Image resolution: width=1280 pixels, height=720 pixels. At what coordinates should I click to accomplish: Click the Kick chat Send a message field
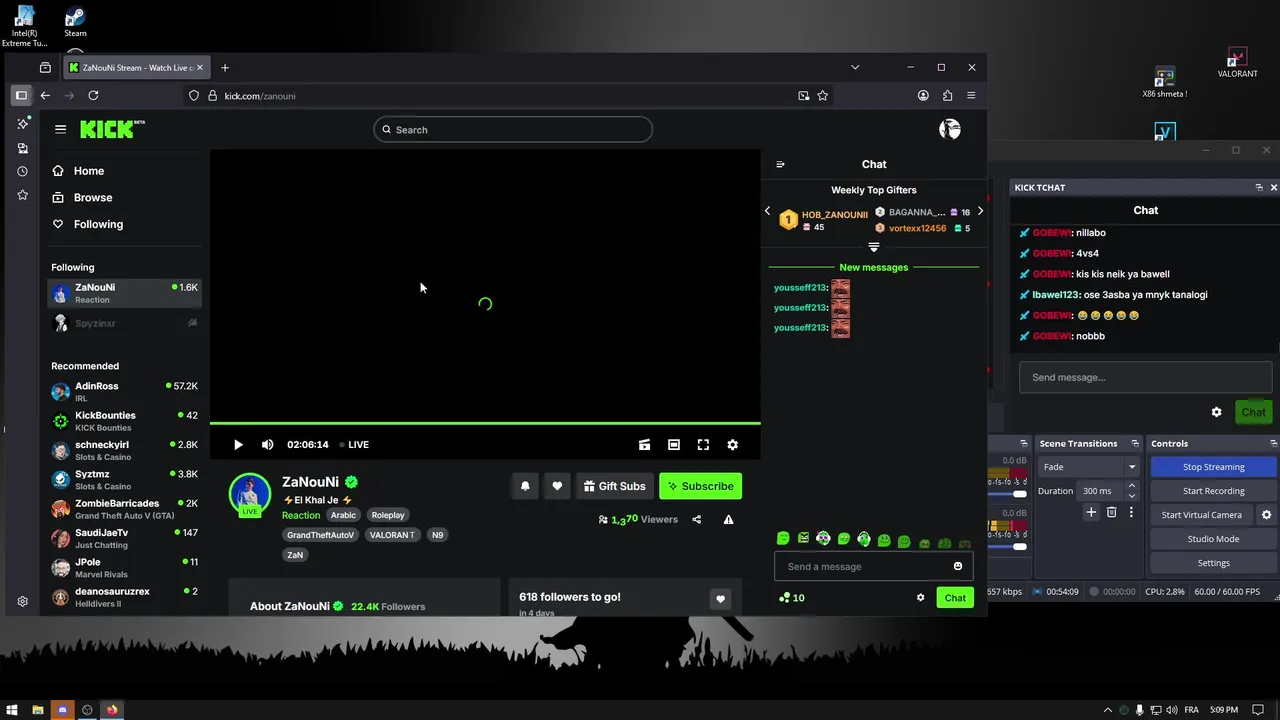865,567
